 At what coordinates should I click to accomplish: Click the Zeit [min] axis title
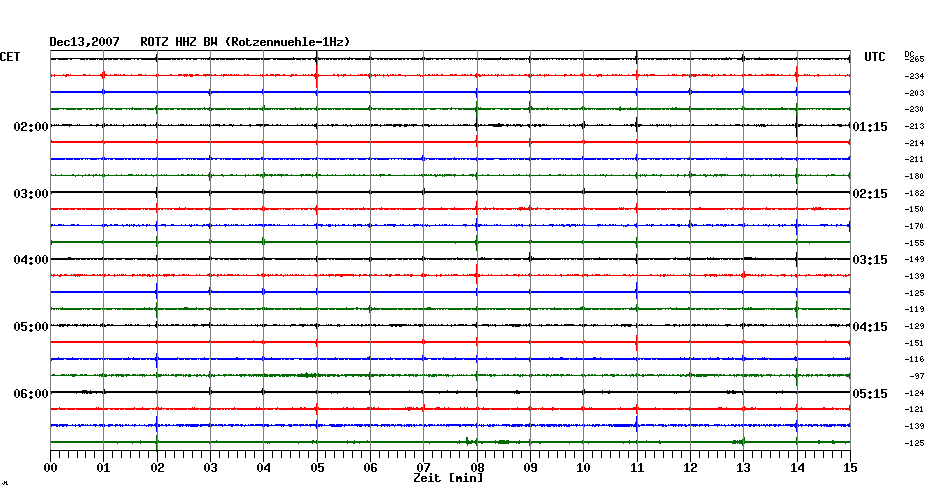pyautogui.click(x=448, y=478)
